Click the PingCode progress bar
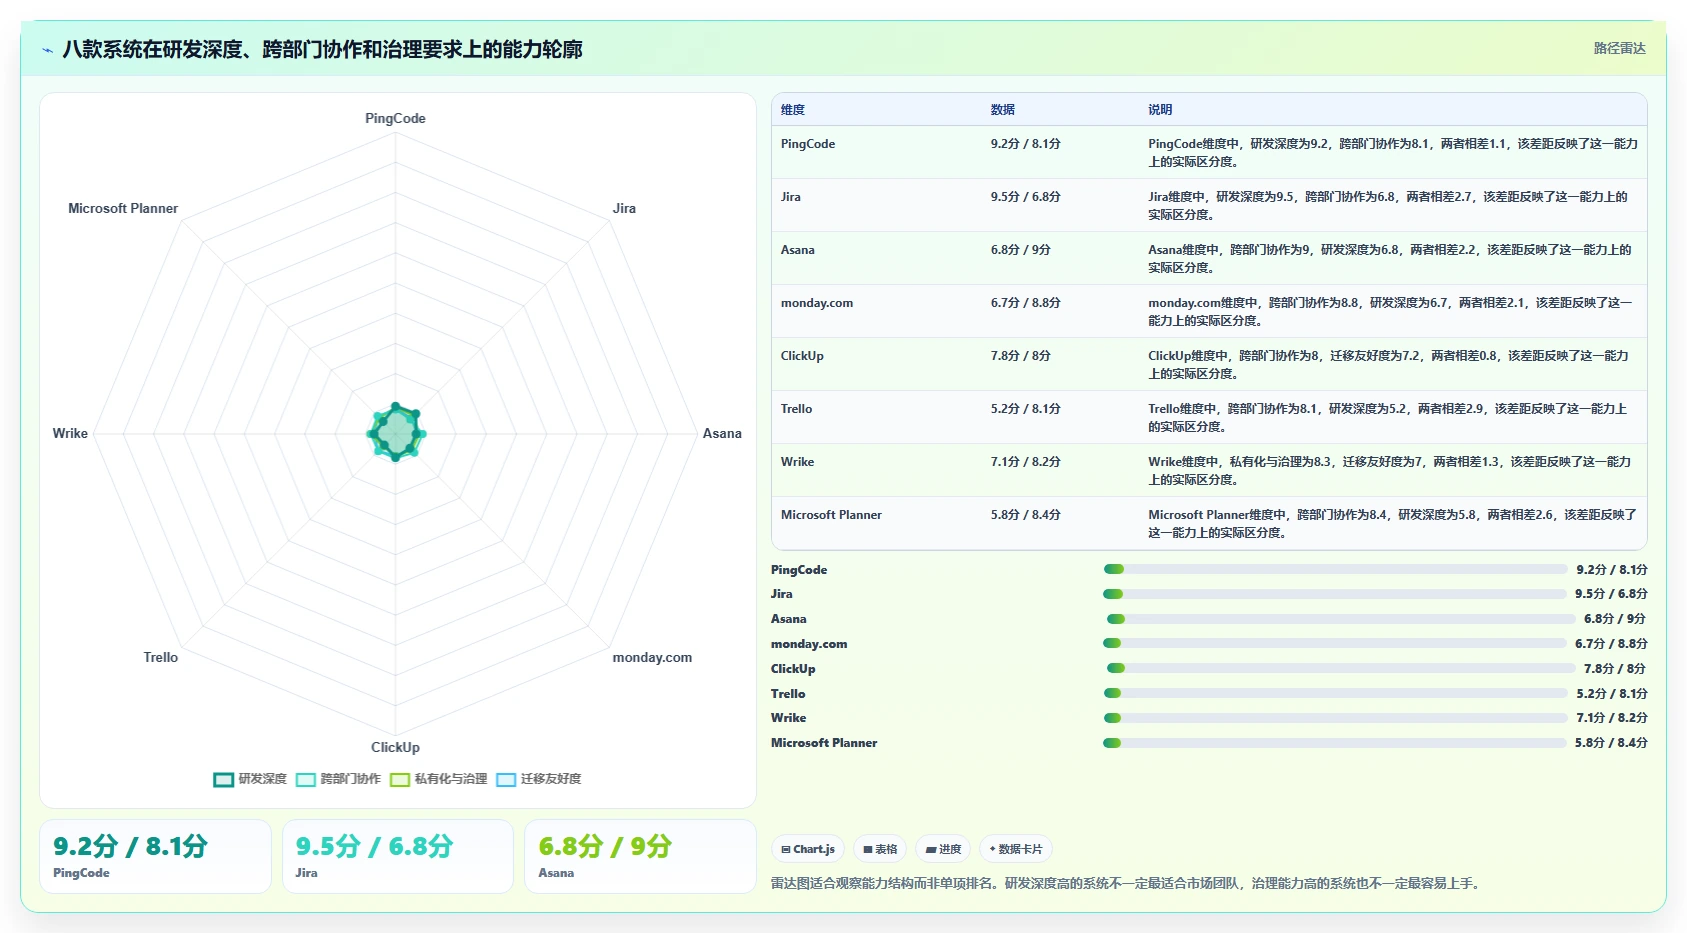 [x=1335, y=569]
